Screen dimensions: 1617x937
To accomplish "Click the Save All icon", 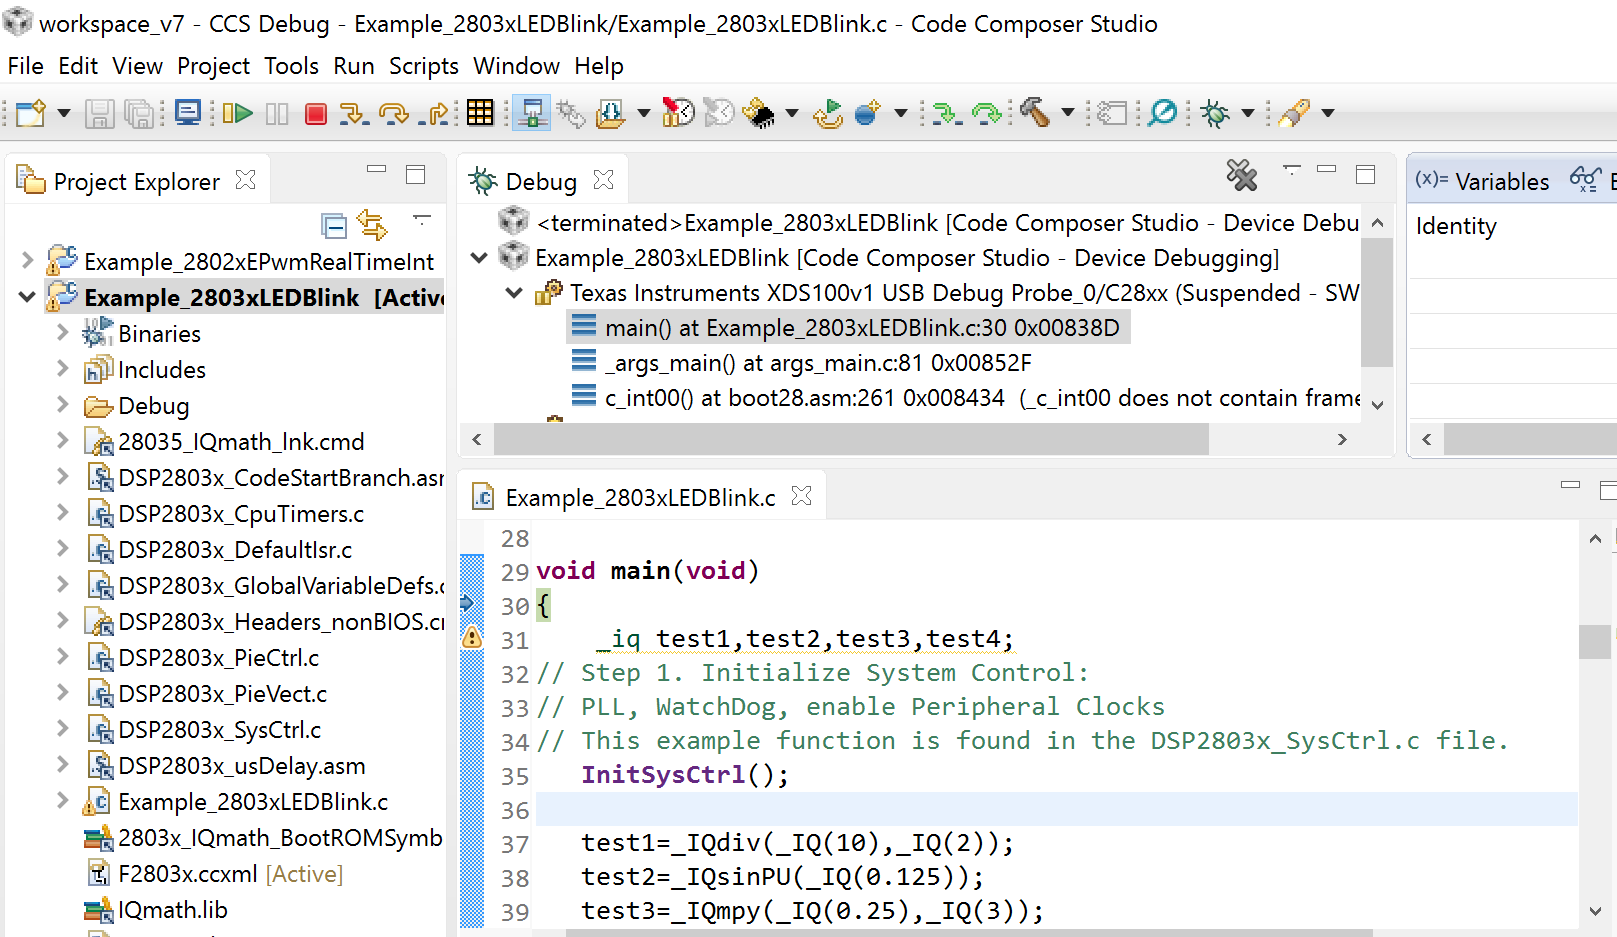I will pyautogui.click(x=140, y=113).
